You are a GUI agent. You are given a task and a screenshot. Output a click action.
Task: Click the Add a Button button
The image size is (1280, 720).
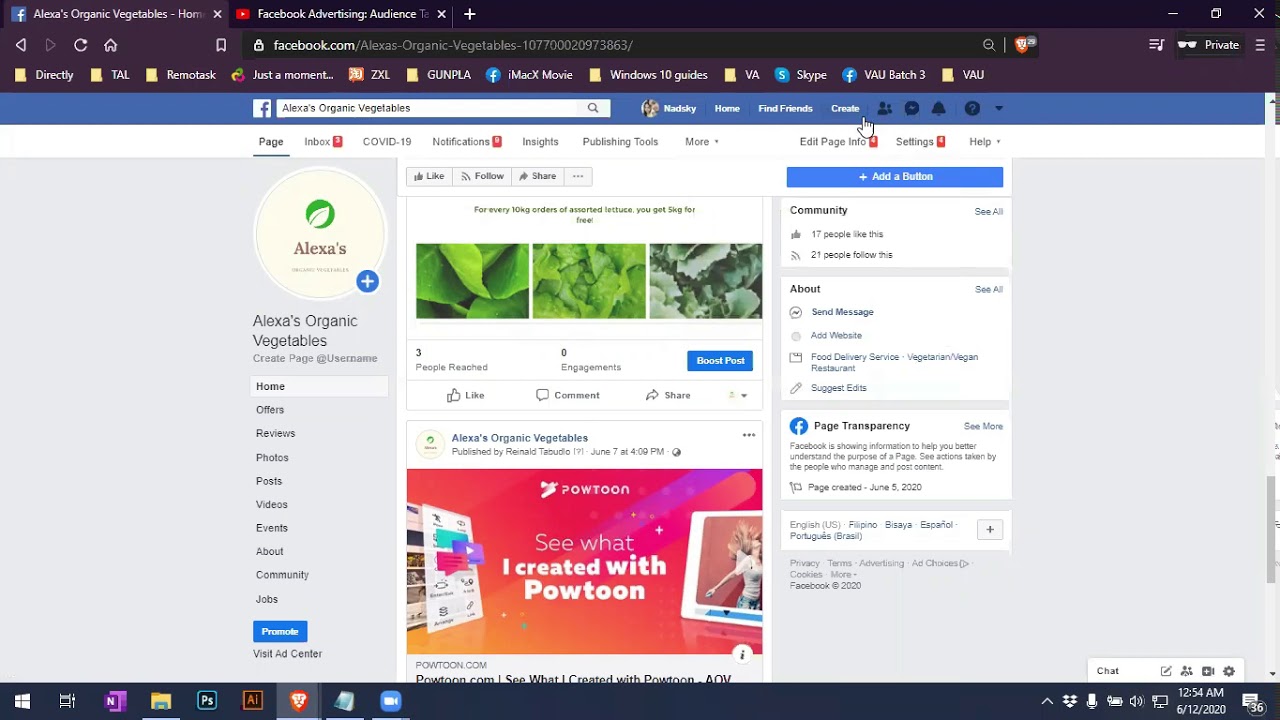click(895, 177)
